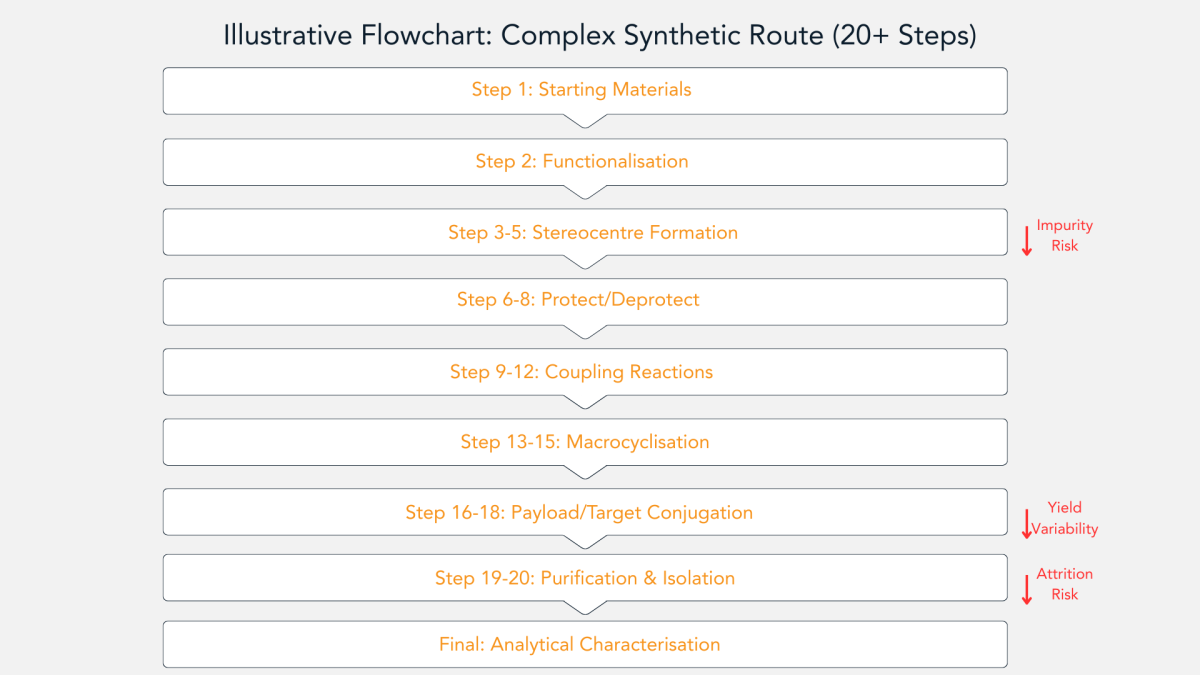Select the Step 16-18: Payload/Target Conjugation box
This screenshot has height=675, width=1200.
(585, 512)
